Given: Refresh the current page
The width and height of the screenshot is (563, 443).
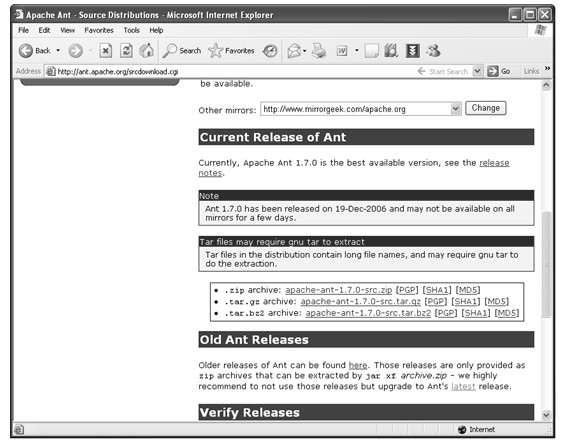Looking at the screenshot, I should pos(126,51).
